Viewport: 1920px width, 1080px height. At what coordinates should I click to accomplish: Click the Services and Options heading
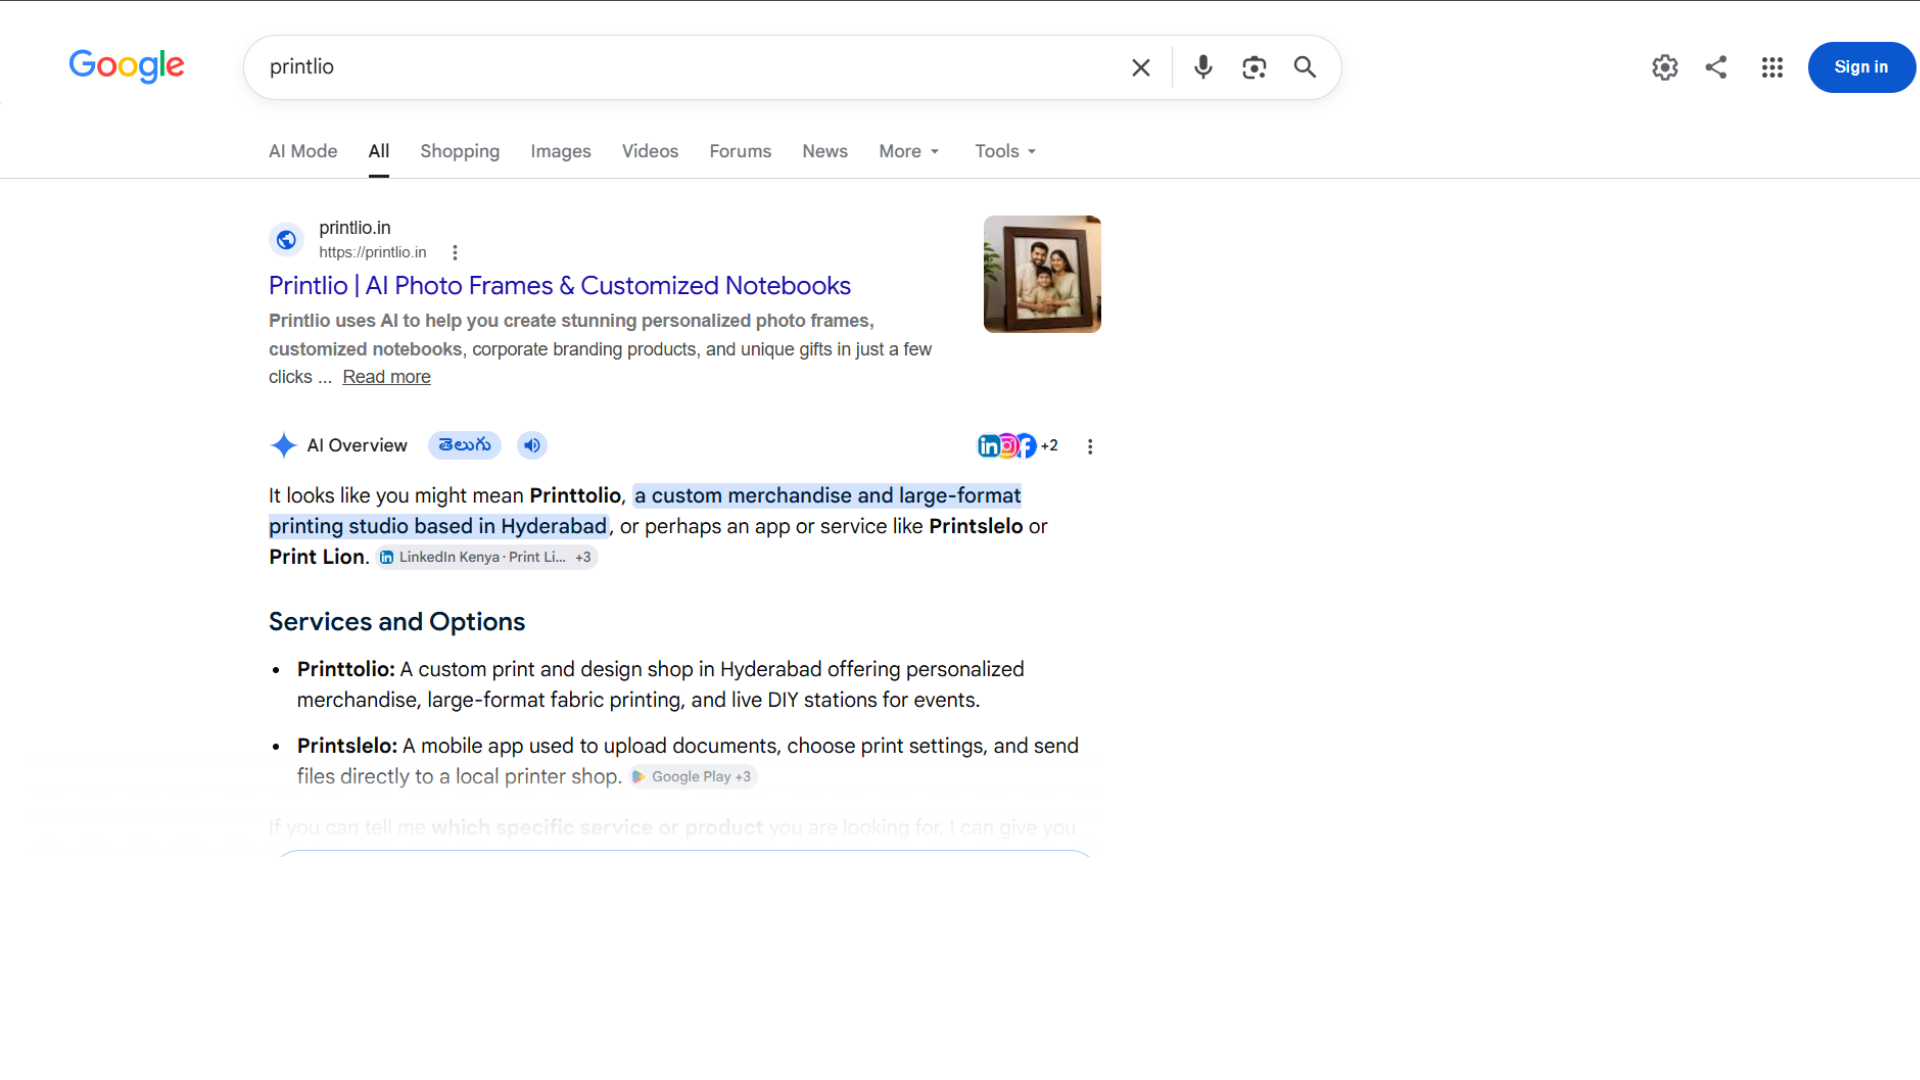click(x=397, y=622)
